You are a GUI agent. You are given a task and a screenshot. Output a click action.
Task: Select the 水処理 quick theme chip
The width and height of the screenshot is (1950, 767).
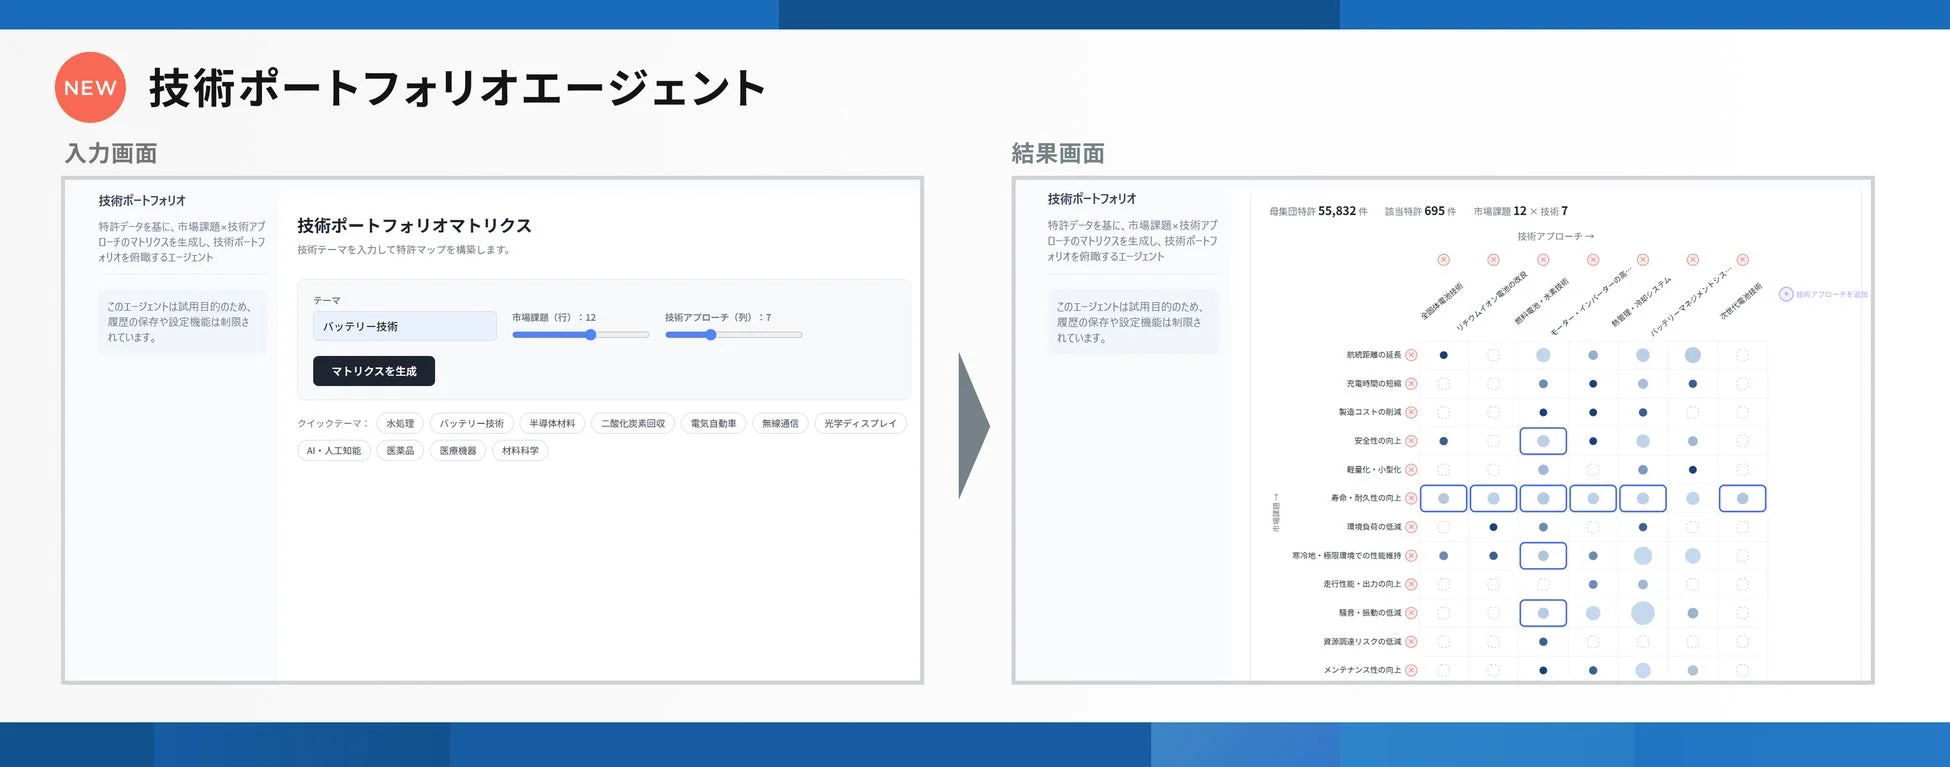(400, 424)
